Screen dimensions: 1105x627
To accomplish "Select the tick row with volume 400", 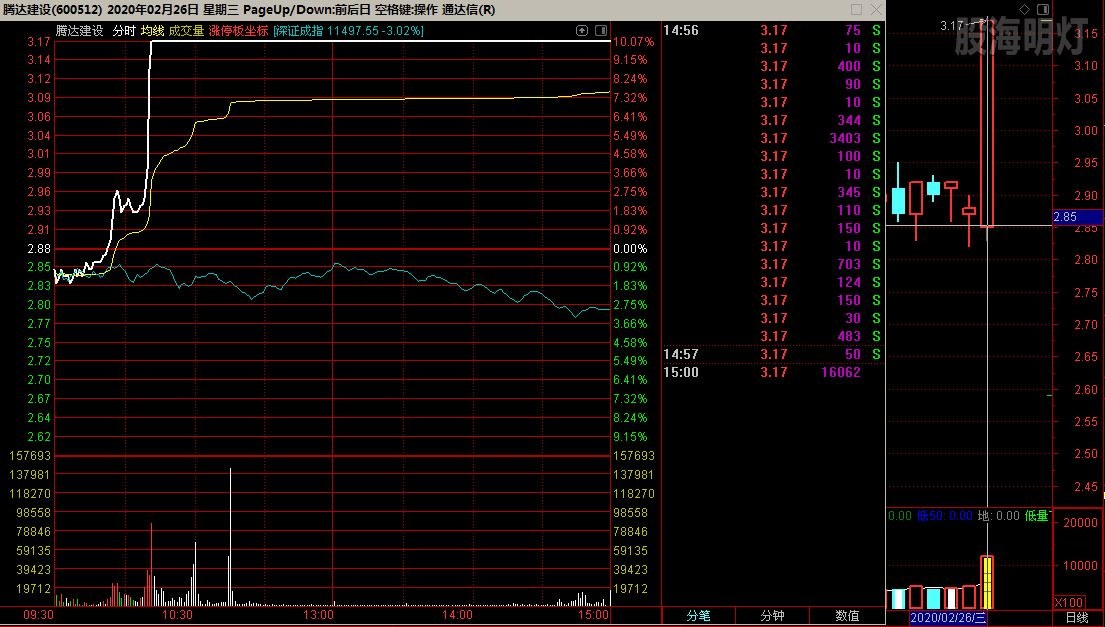I will pos(772,66).
